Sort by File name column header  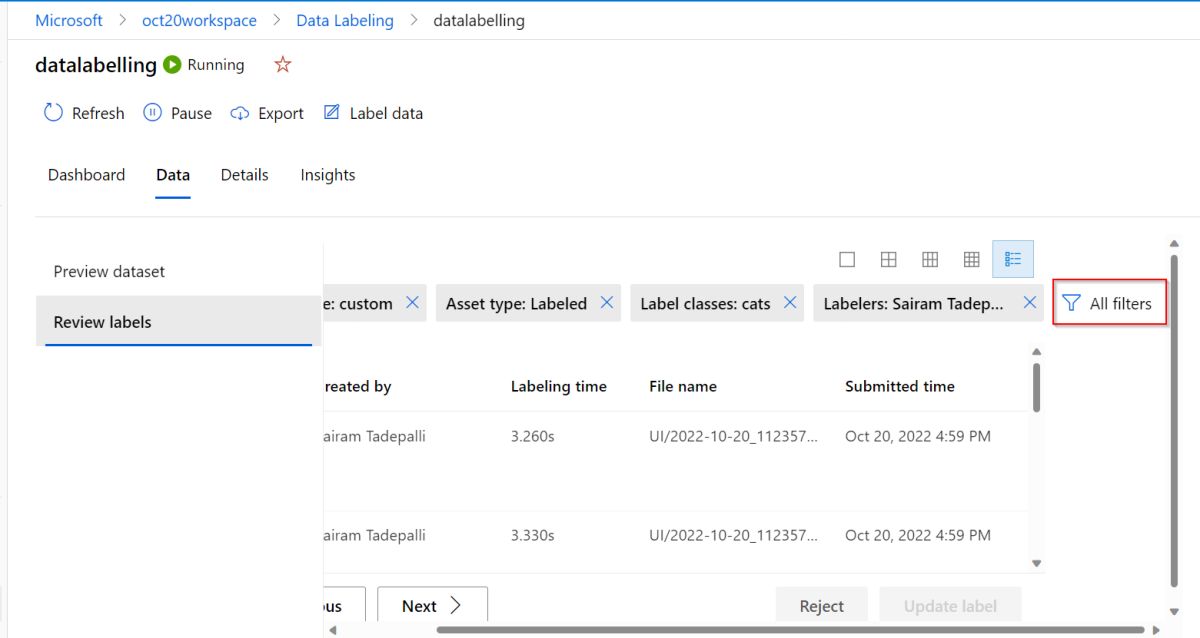pyautogui.click(x=683, y=386)
